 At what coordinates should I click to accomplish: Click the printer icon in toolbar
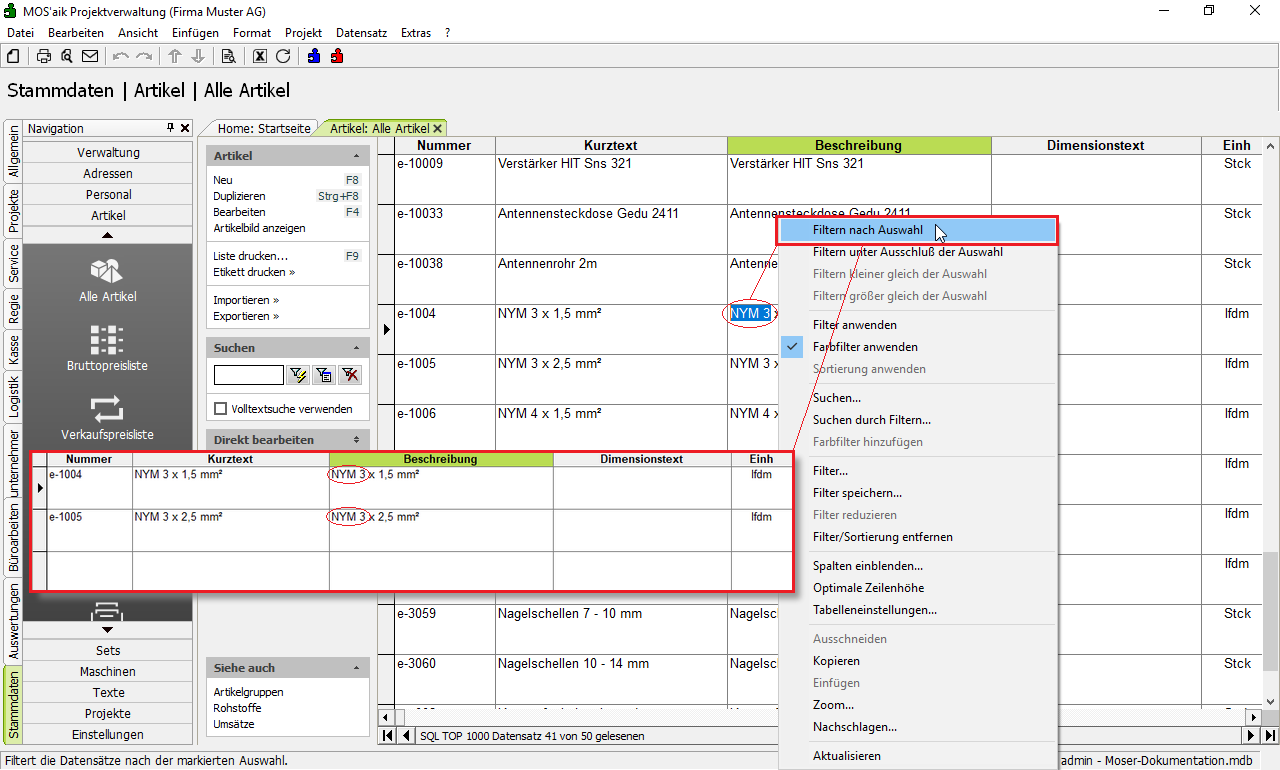pos(44,56)
